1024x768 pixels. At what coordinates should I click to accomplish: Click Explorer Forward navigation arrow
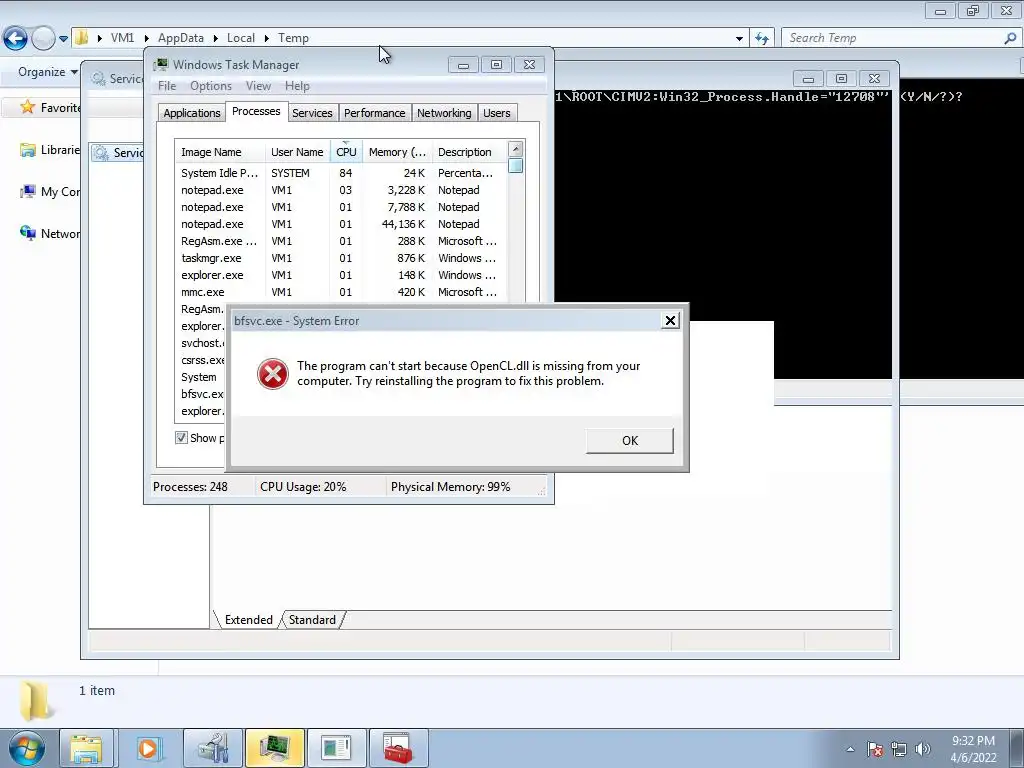click(x=43, y=39)
